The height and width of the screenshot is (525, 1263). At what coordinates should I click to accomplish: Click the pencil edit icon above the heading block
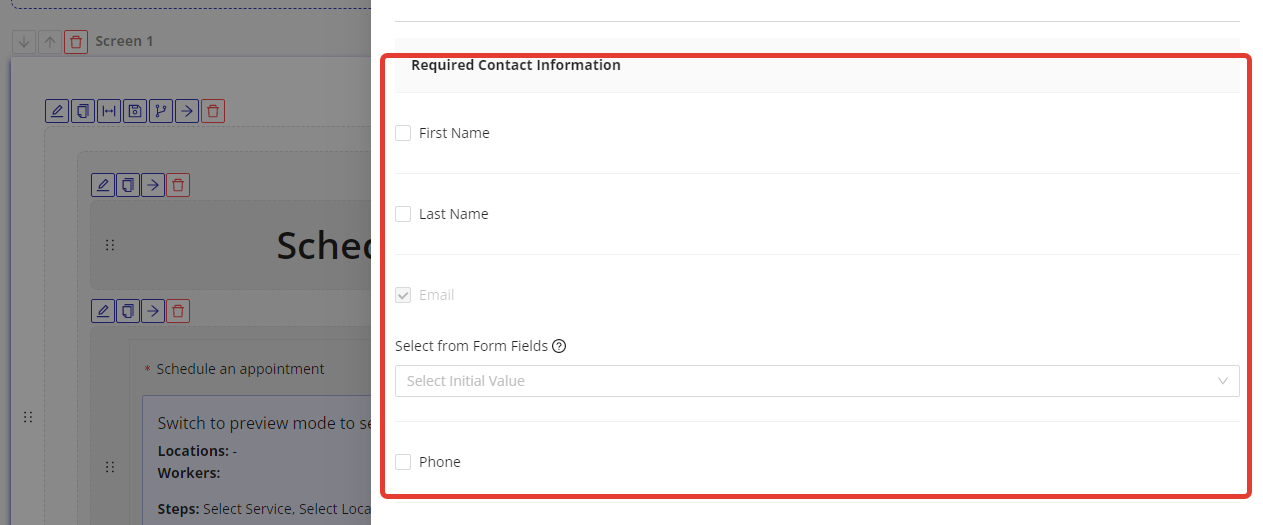(x=102, y=185)
